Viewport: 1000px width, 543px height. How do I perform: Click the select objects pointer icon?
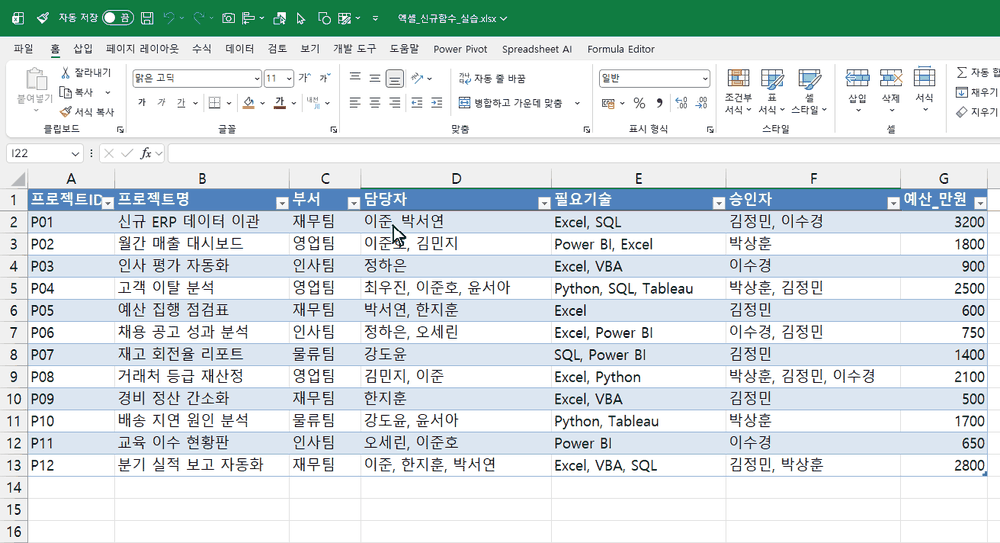tap(301, 19)
